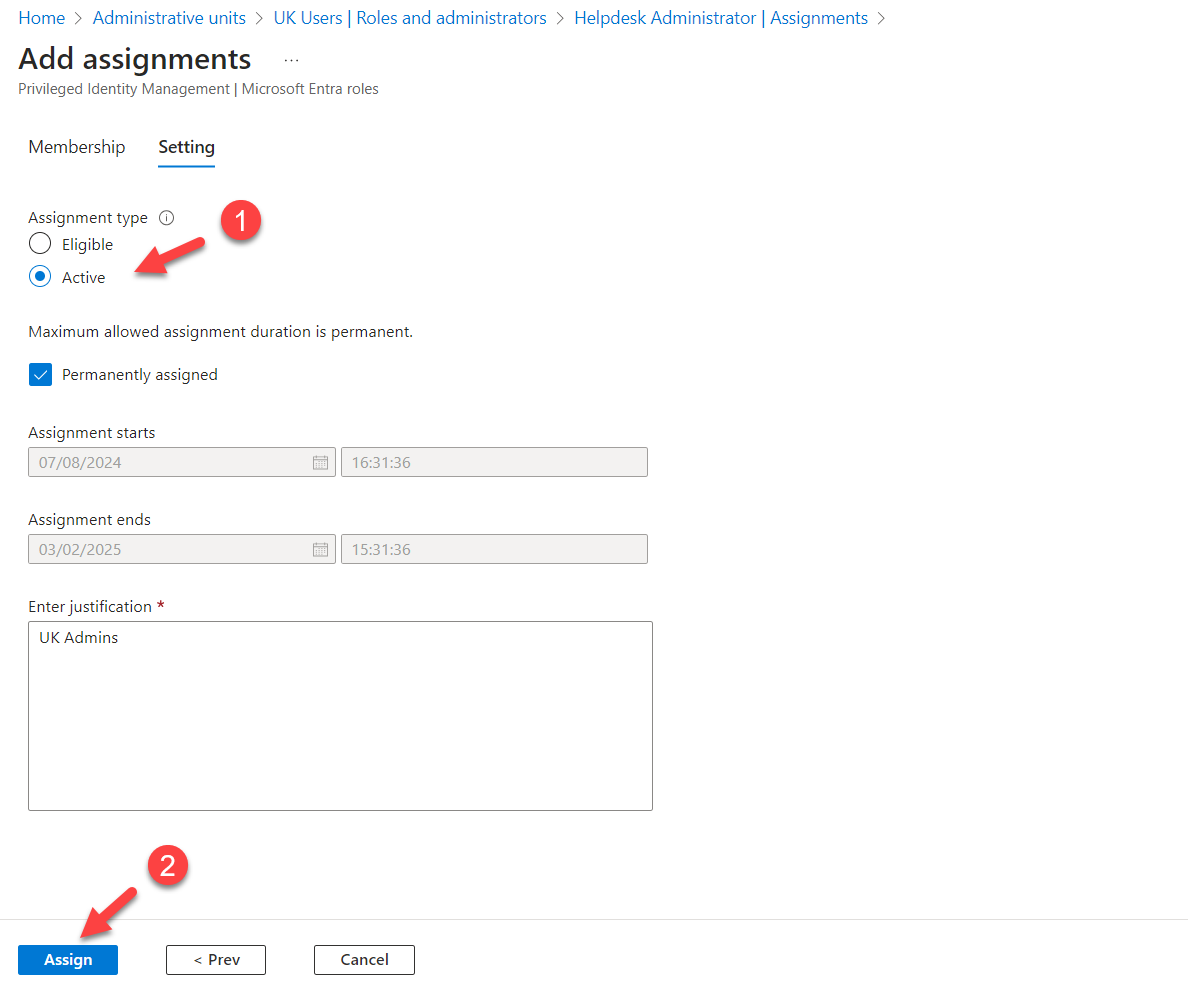
Task: Click the Prev button
Action: (x=215, y=959)
